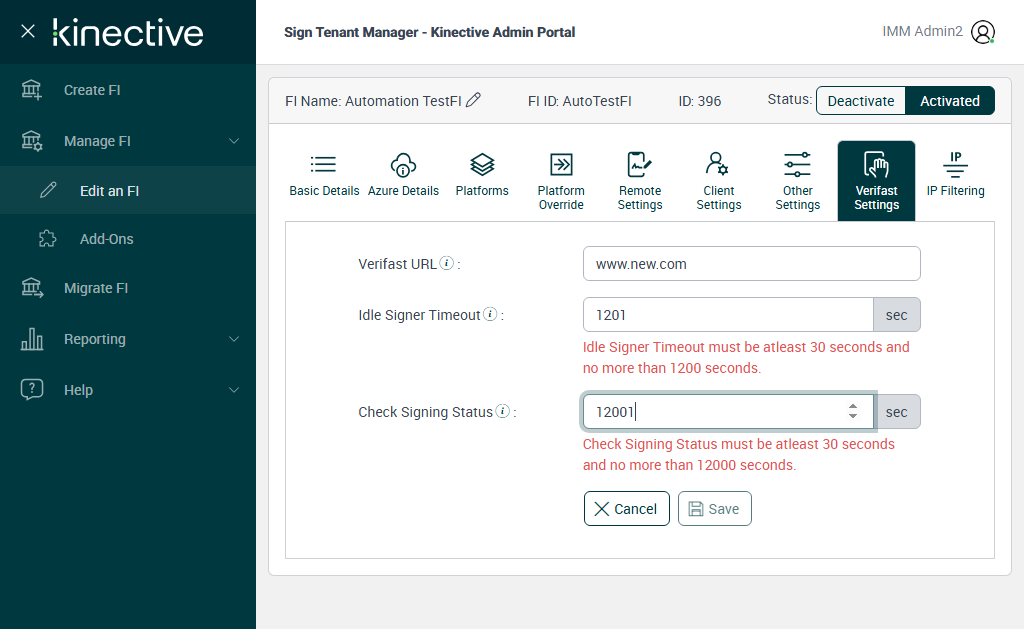Click the Kinective logo
The width and height of the screenshot is (1024, 629).
(128, 33)
